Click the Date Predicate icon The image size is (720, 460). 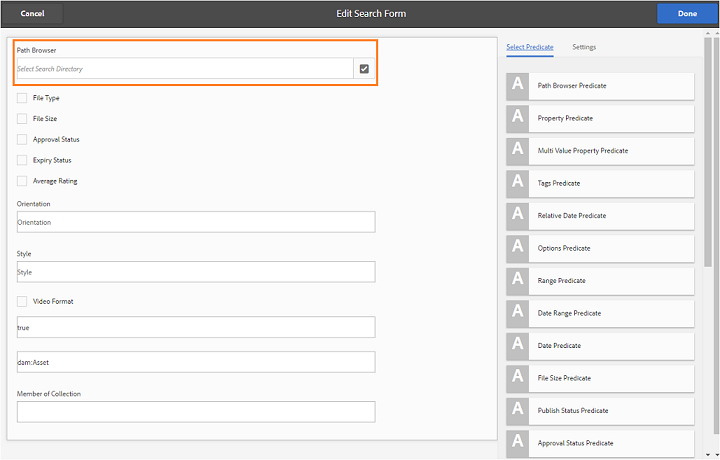[518, 346]
